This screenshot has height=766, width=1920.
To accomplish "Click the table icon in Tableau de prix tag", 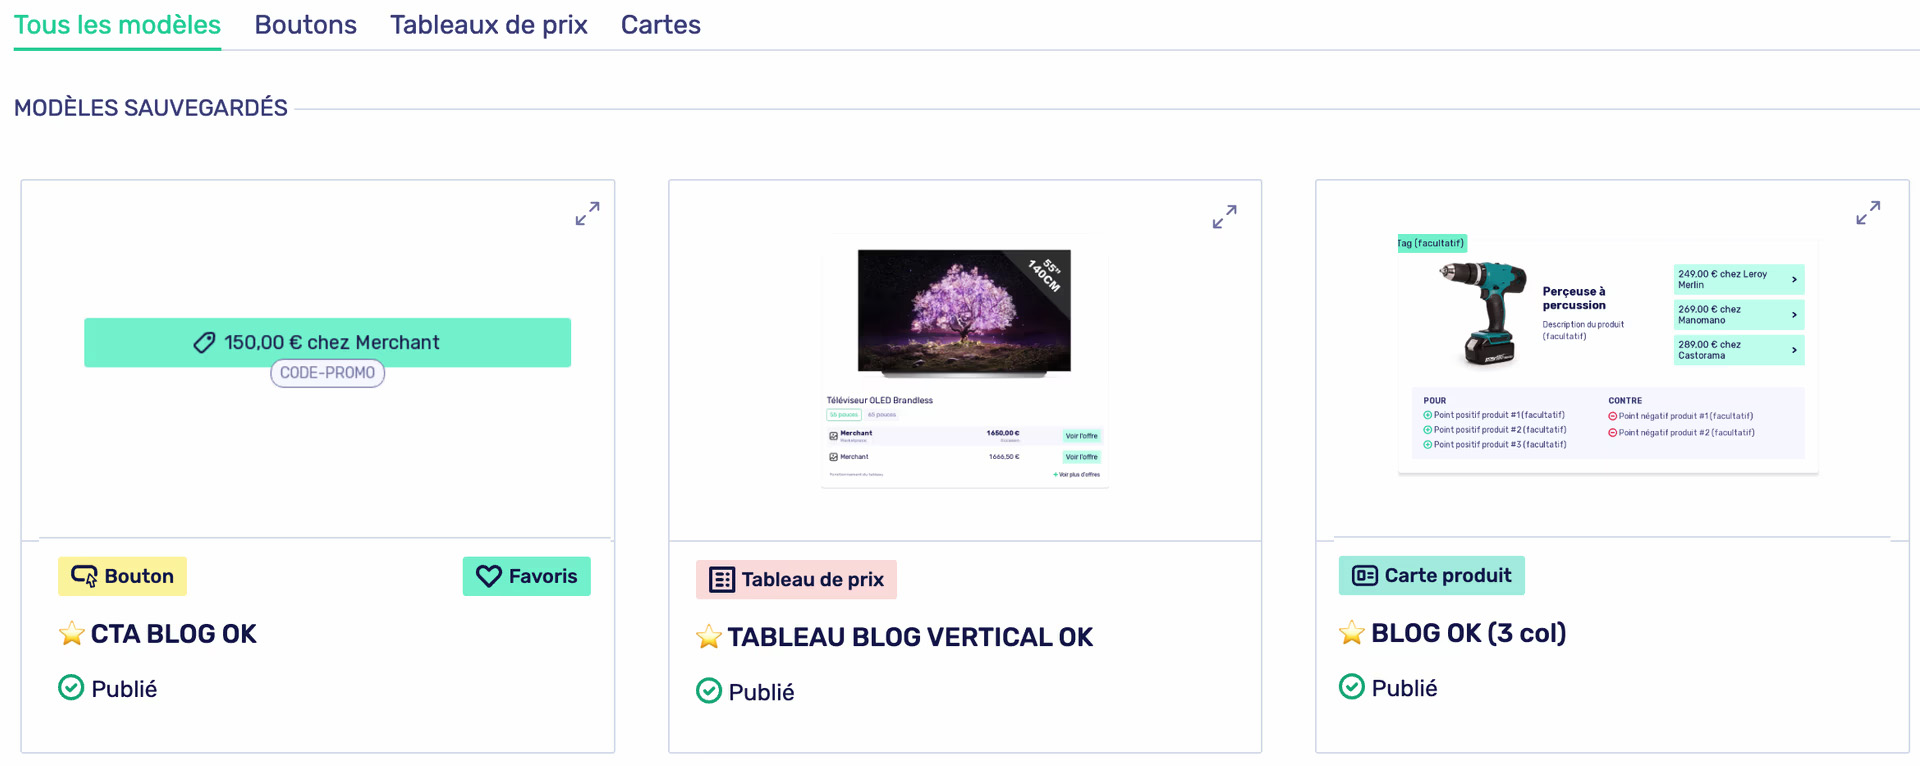I will coord(722,580).
